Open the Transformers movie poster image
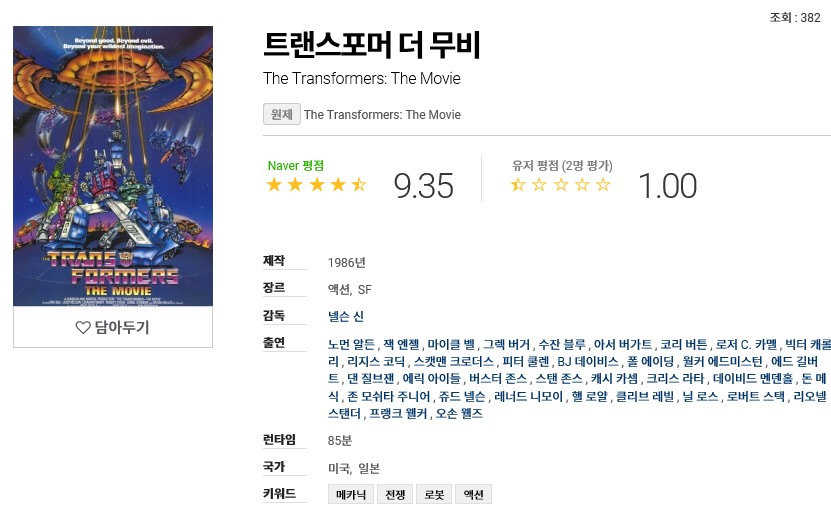831x514 pixels. click(113, 166)
